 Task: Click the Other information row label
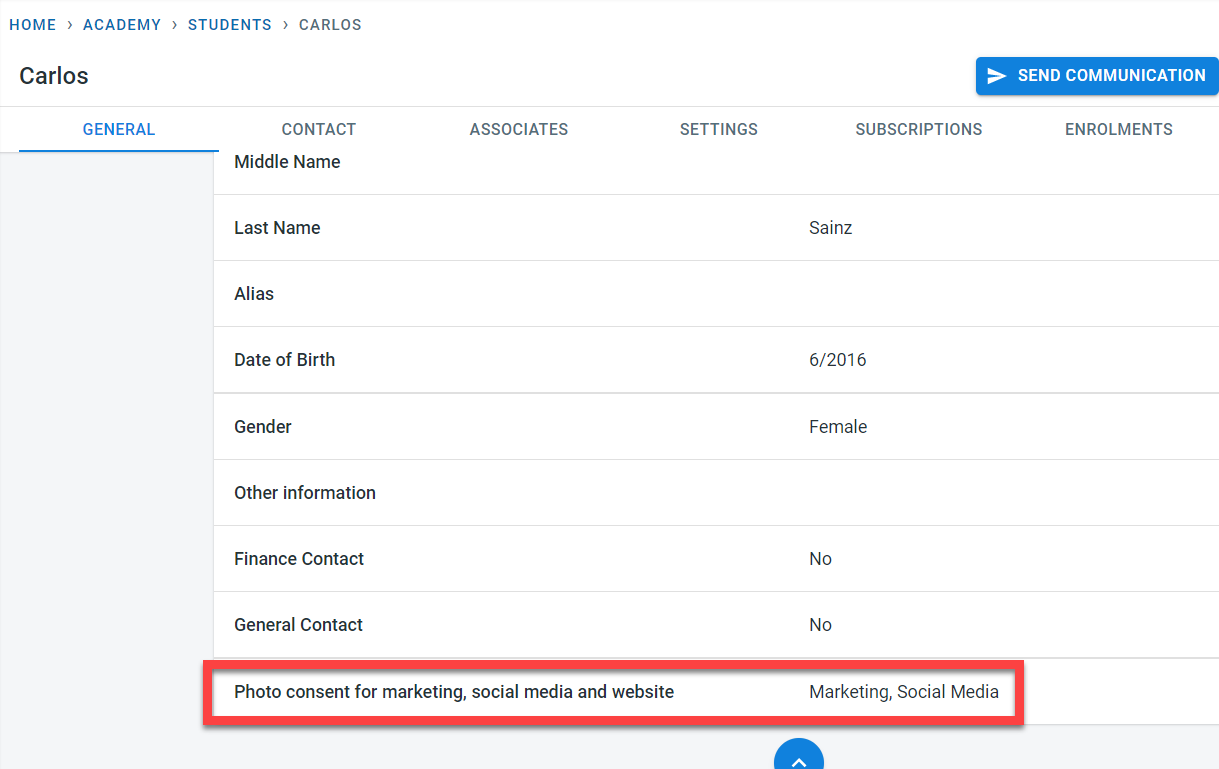click(305, 493)
